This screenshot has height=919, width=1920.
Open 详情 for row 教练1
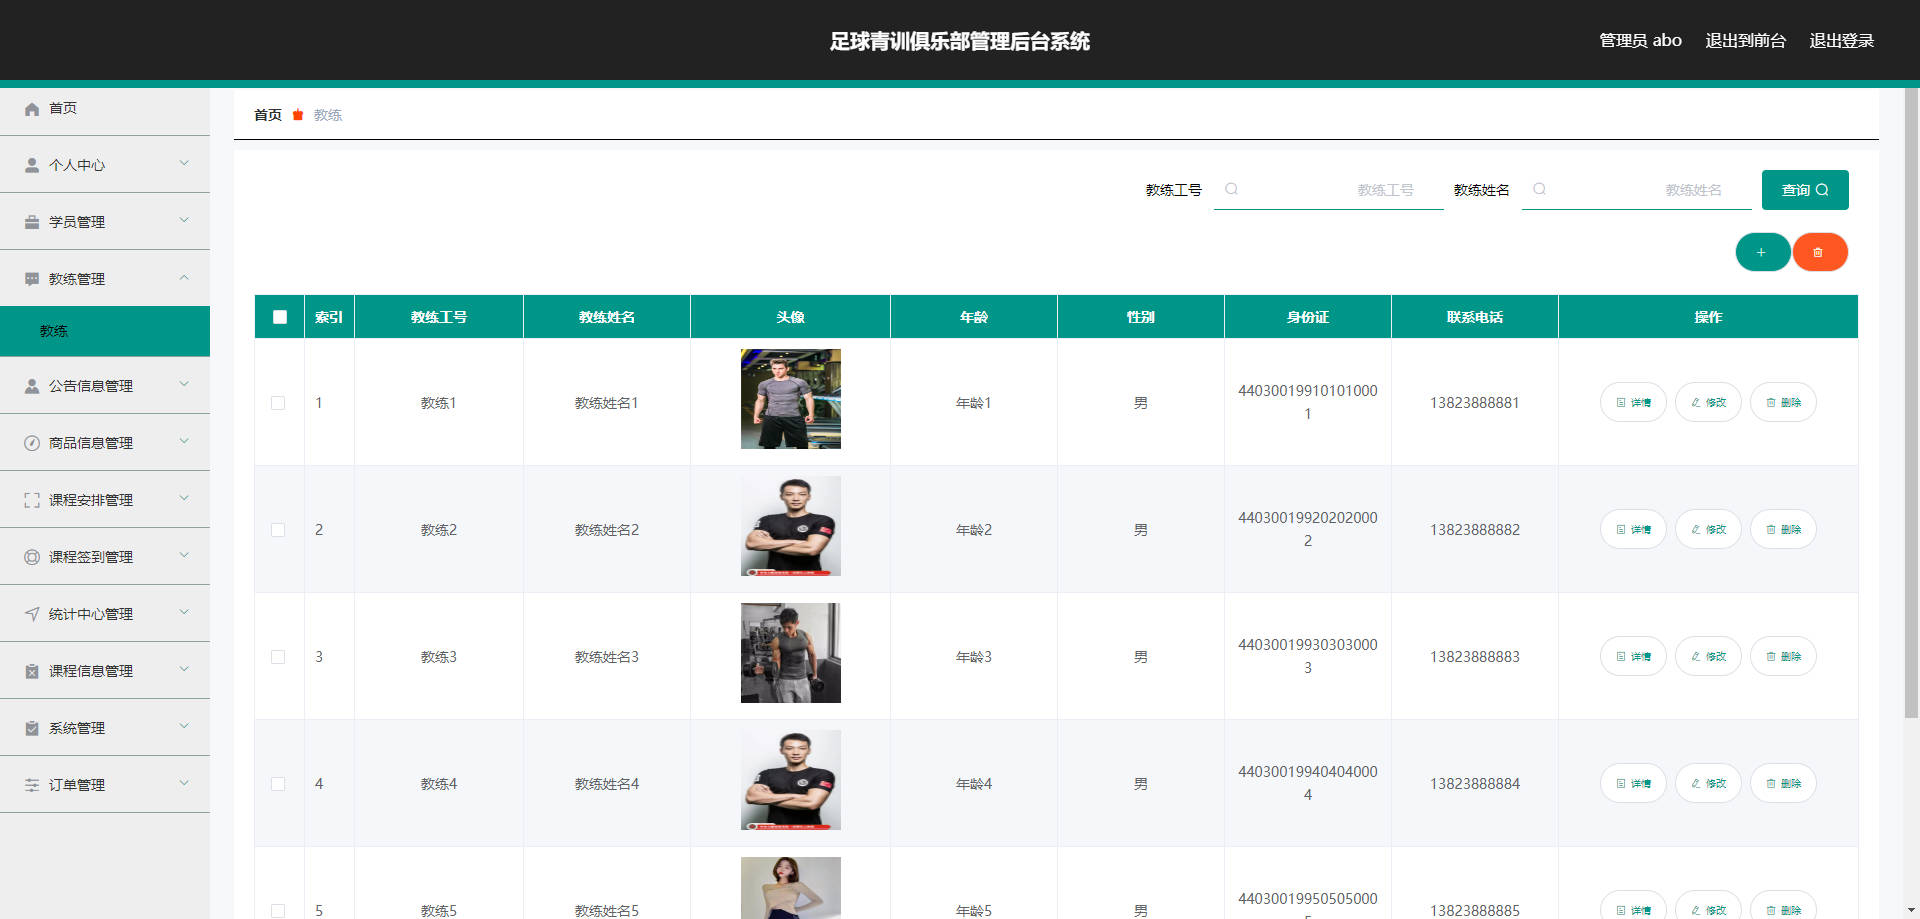pyautogui.click(x=1633, y=402)
